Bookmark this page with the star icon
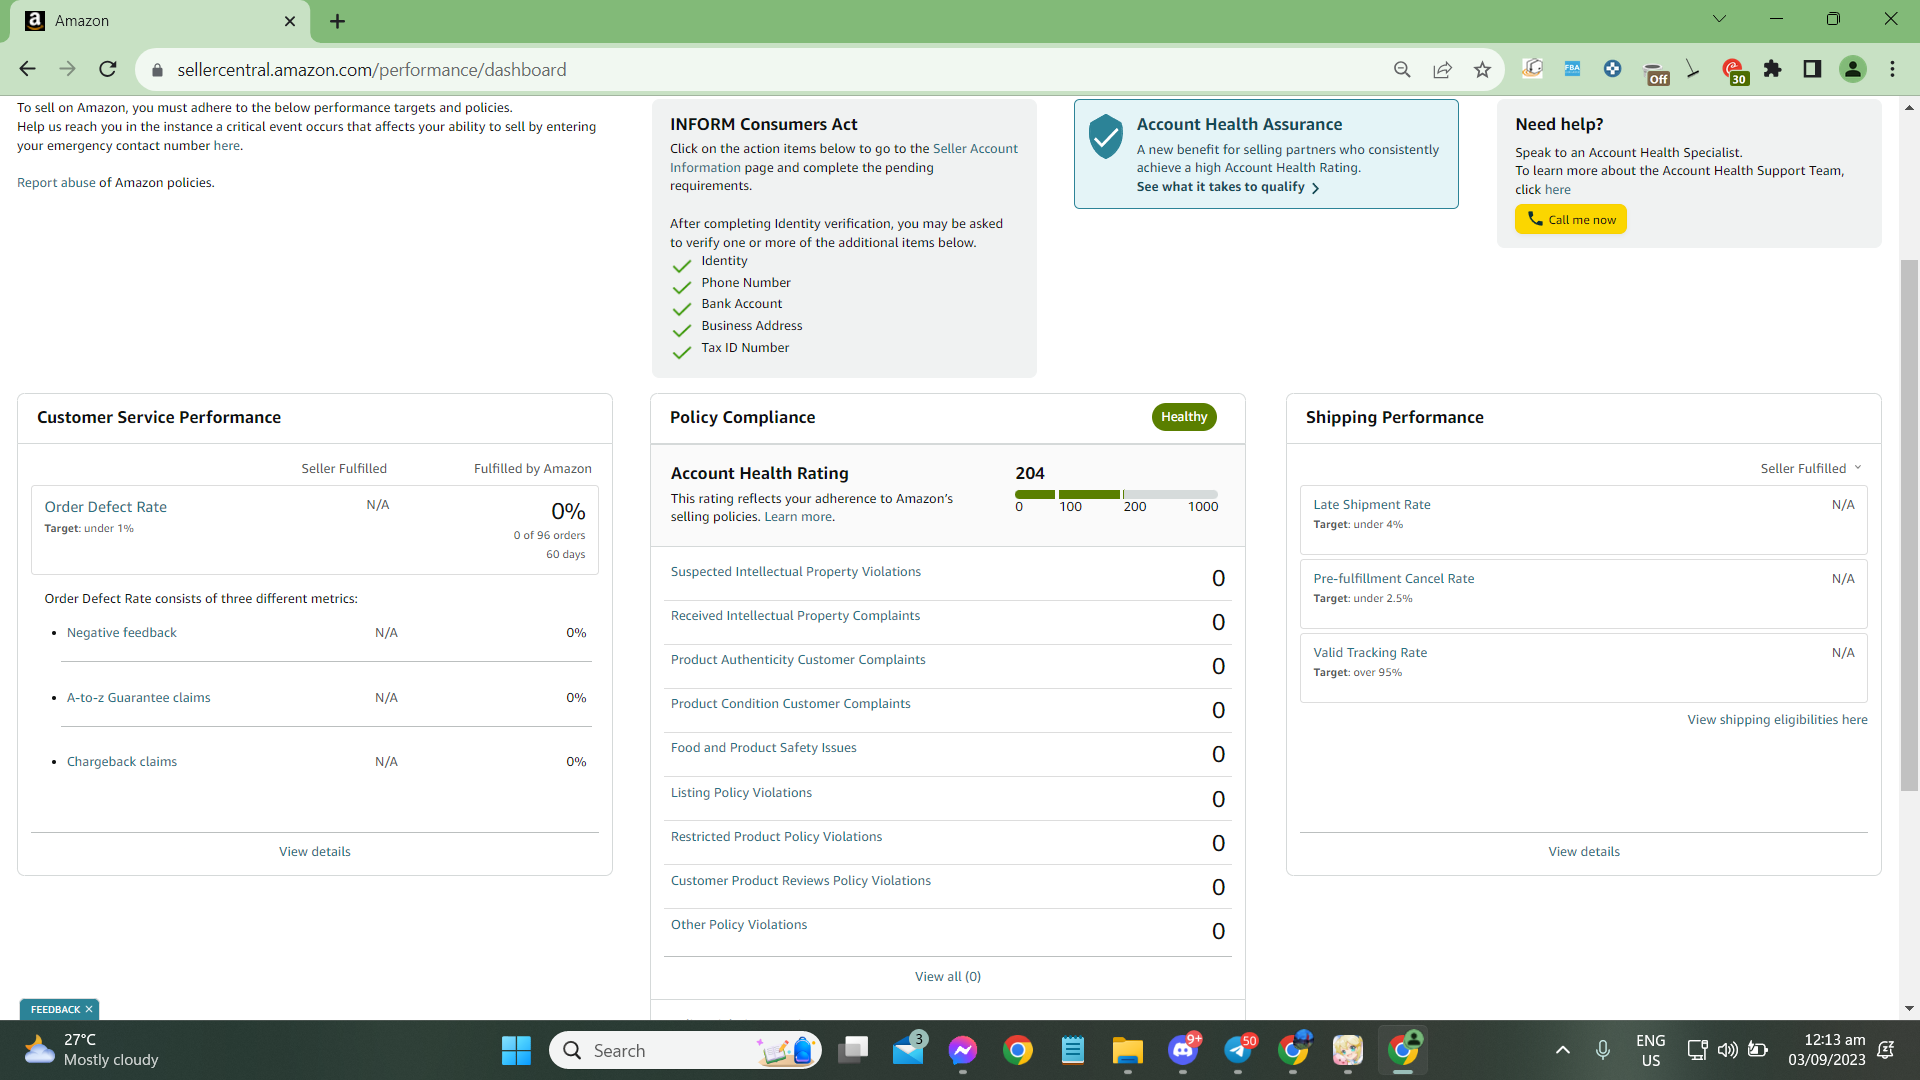 1482,69
